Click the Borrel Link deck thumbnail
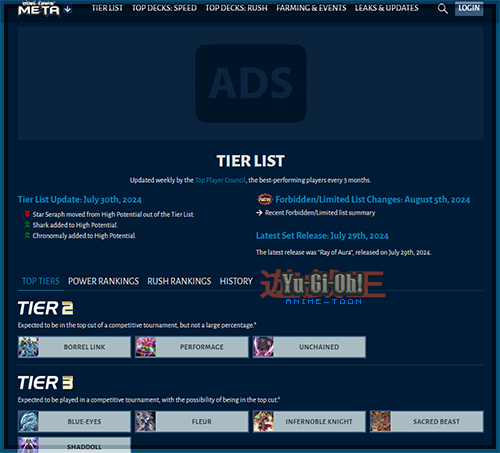The height and width of the screenshot is (453, 500). coord(29,347)
